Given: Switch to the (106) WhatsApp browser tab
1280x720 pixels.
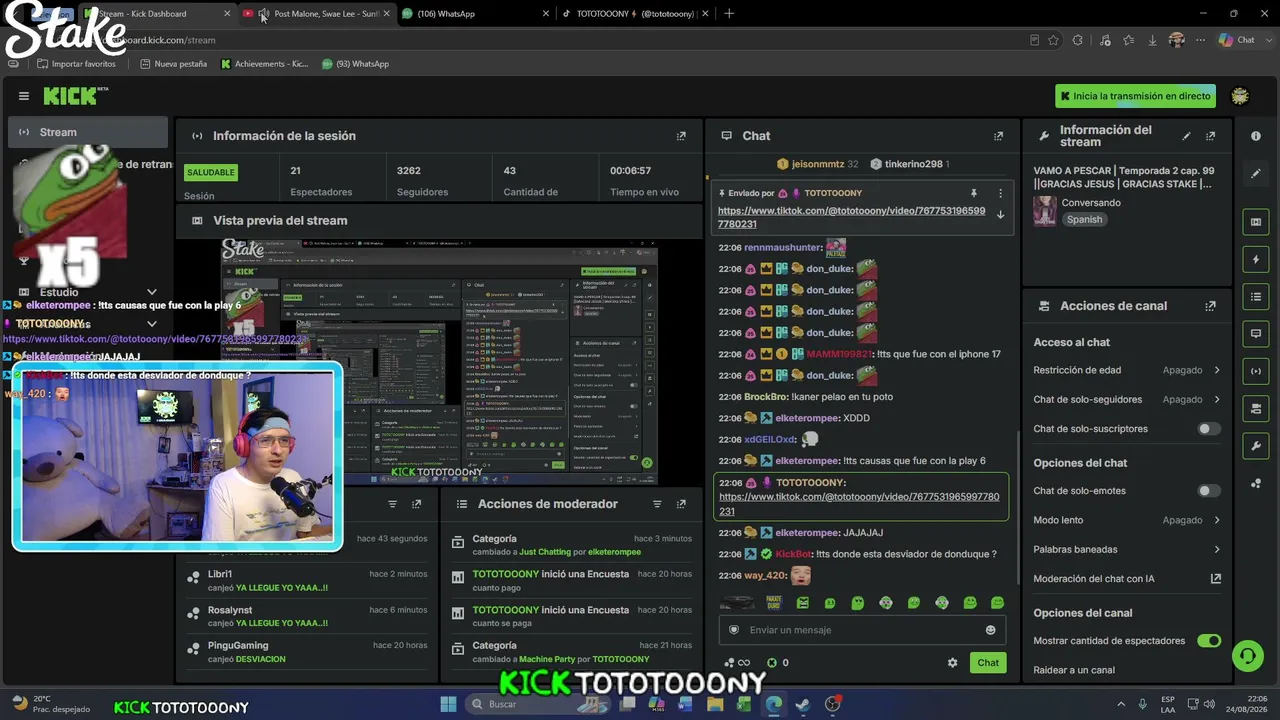Looking at the screenshot, I should (x=476, y=14).
